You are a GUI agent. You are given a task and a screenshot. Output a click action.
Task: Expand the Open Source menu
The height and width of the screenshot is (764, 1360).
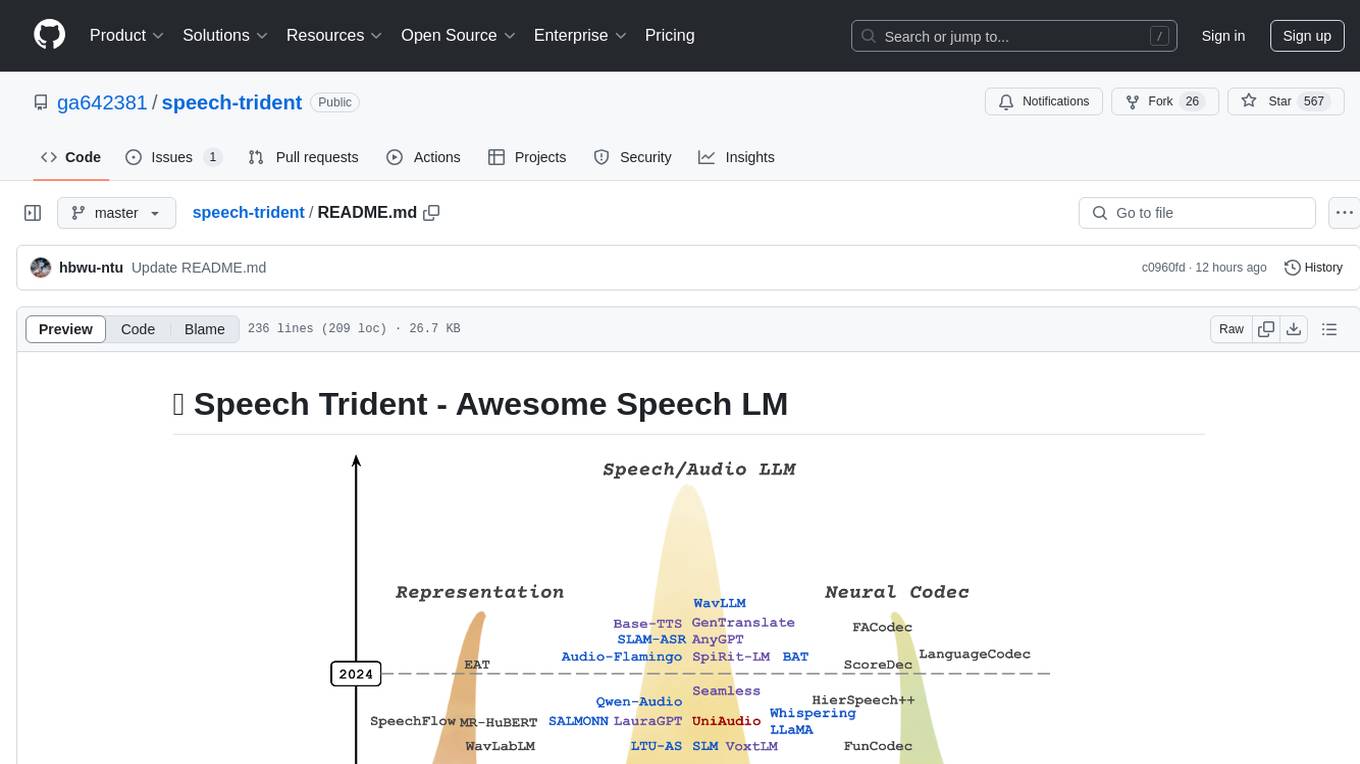coord(458,35)
